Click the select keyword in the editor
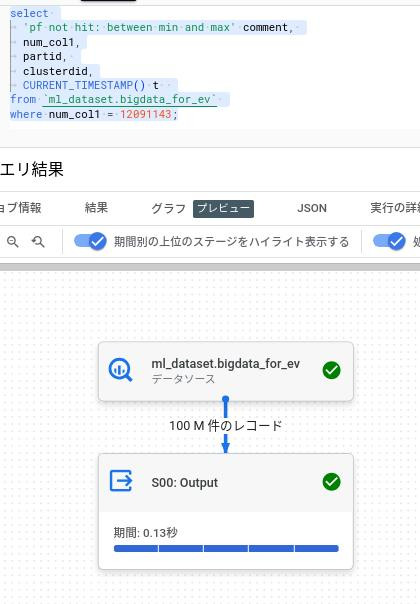This screenshot has width=420, height=604. pyautogui.click(x=29, y=13)
